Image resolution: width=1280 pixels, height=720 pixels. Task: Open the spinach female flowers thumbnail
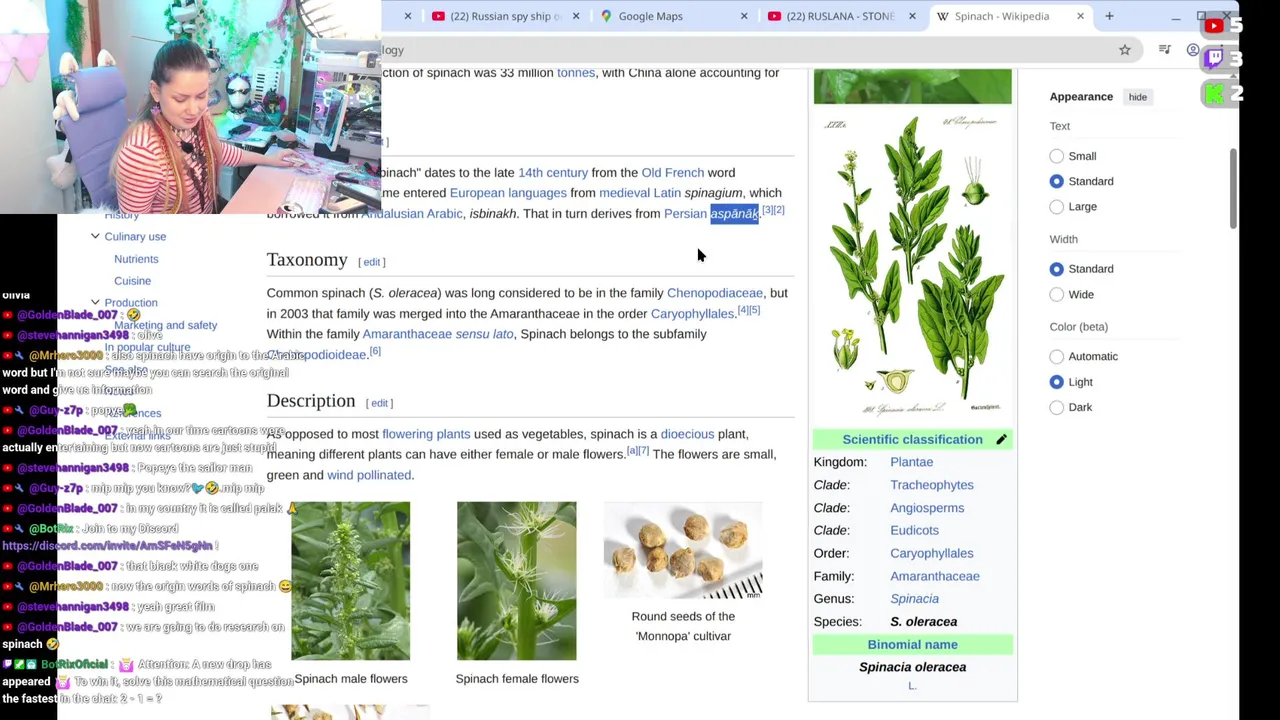coord(516,581)
